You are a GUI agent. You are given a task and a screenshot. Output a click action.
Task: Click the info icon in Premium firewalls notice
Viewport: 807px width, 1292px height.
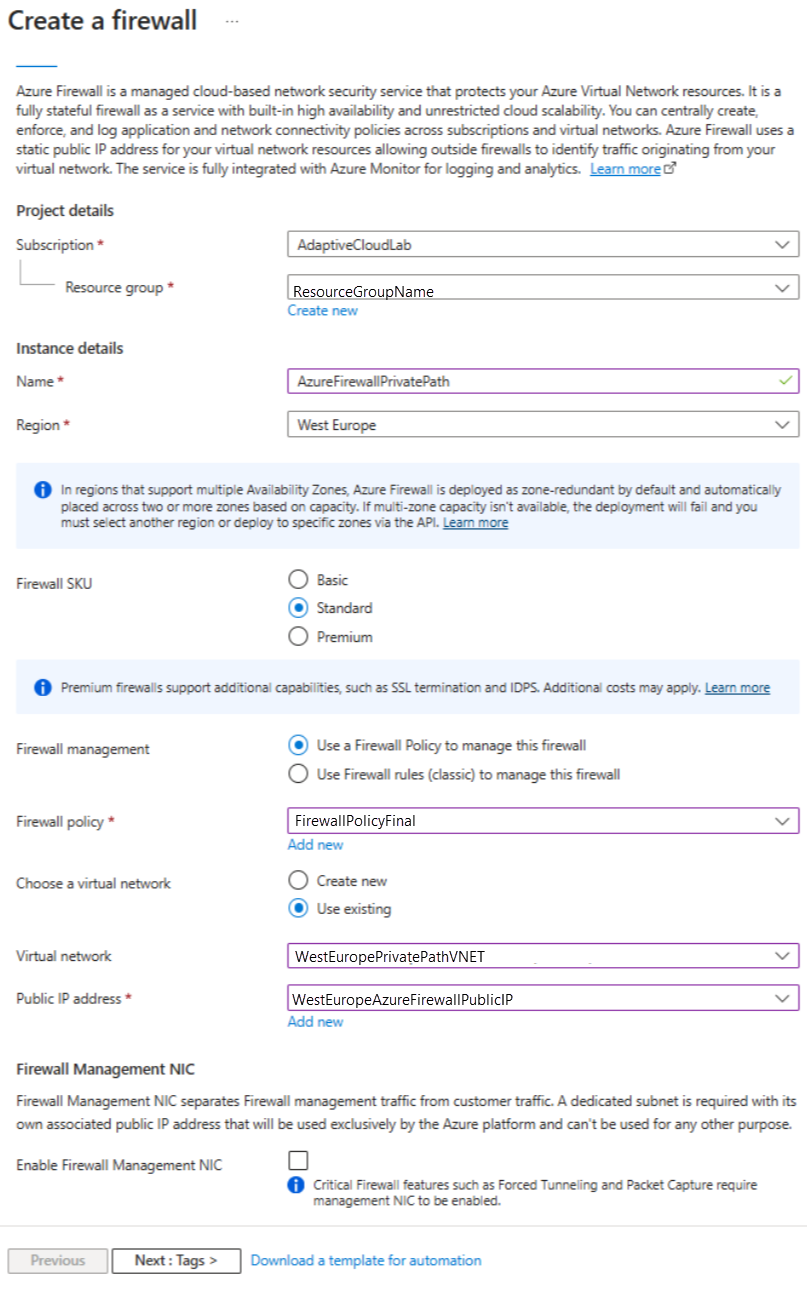(42, 688)
